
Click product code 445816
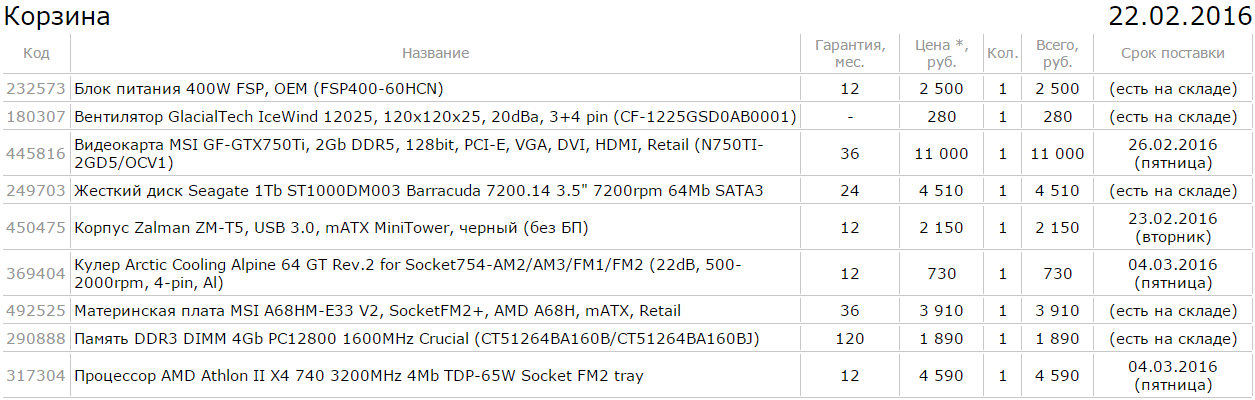click(36, 154)
